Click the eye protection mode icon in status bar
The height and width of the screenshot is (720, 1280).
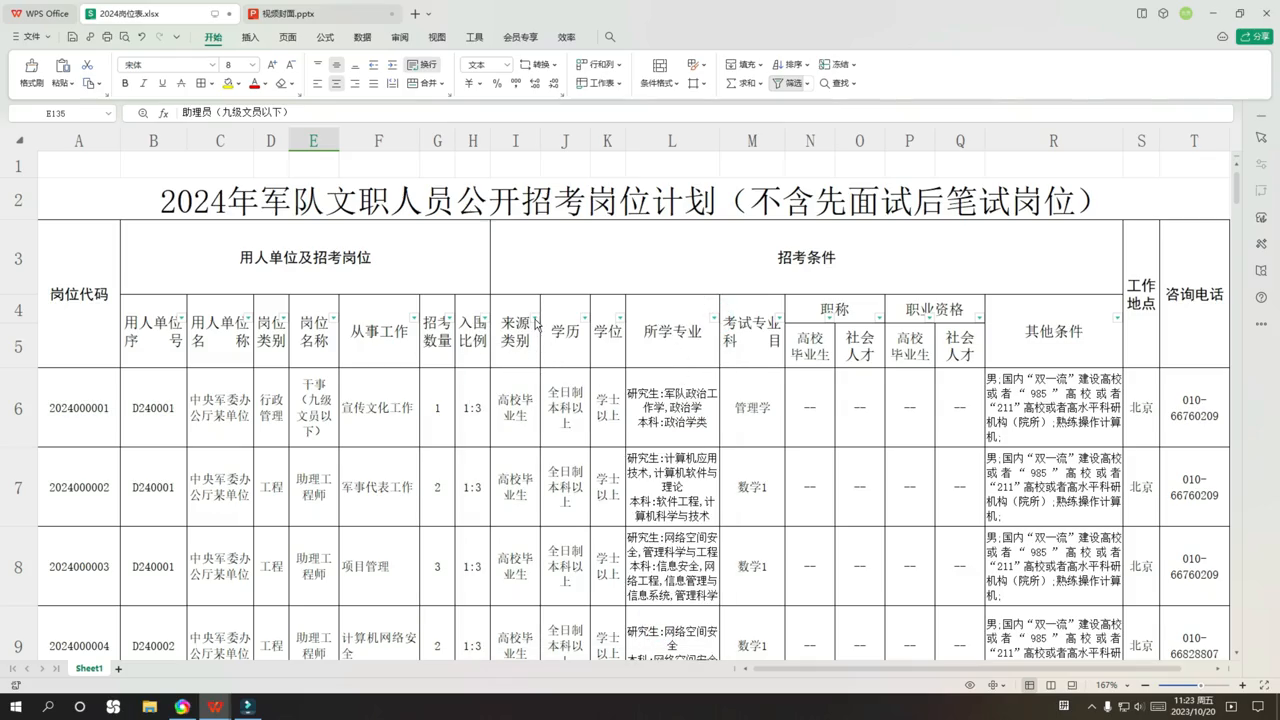(x=969, y=685)
